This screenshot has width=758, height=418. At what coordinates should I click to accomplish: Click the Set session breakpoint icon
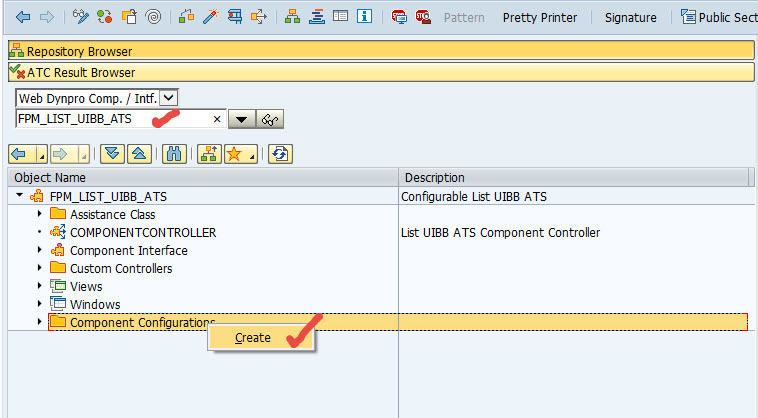(x=399, y=17)
